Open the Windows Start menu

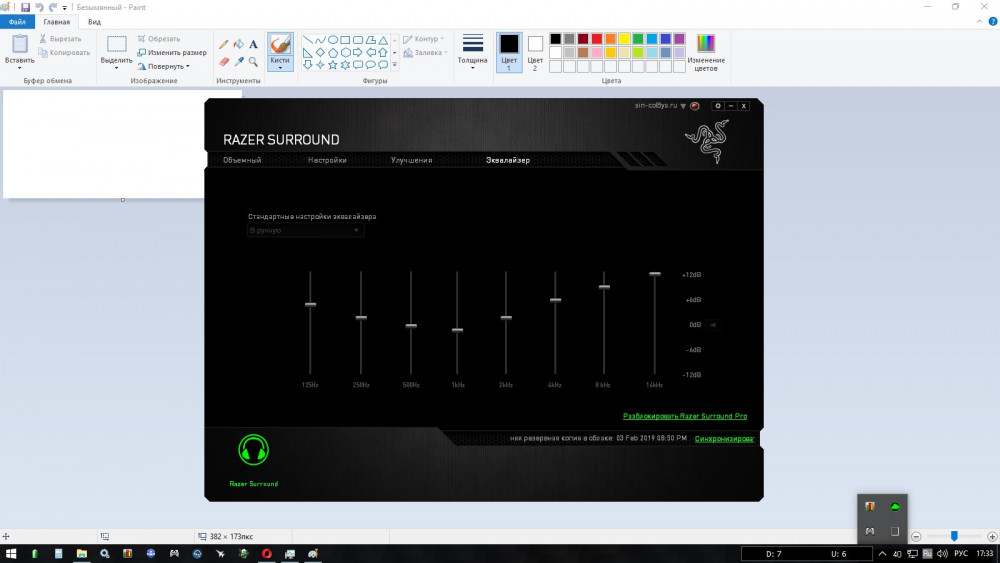(11, 553)
